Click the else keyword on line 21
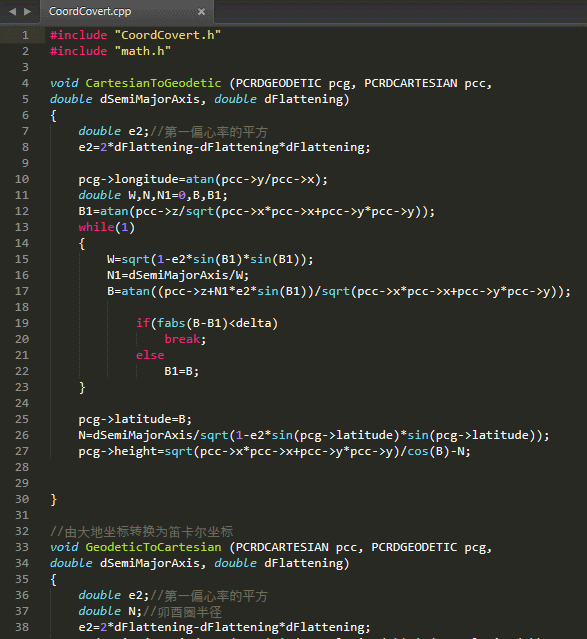Viewport: 587px width, 639px height. (x=150, y=355)
